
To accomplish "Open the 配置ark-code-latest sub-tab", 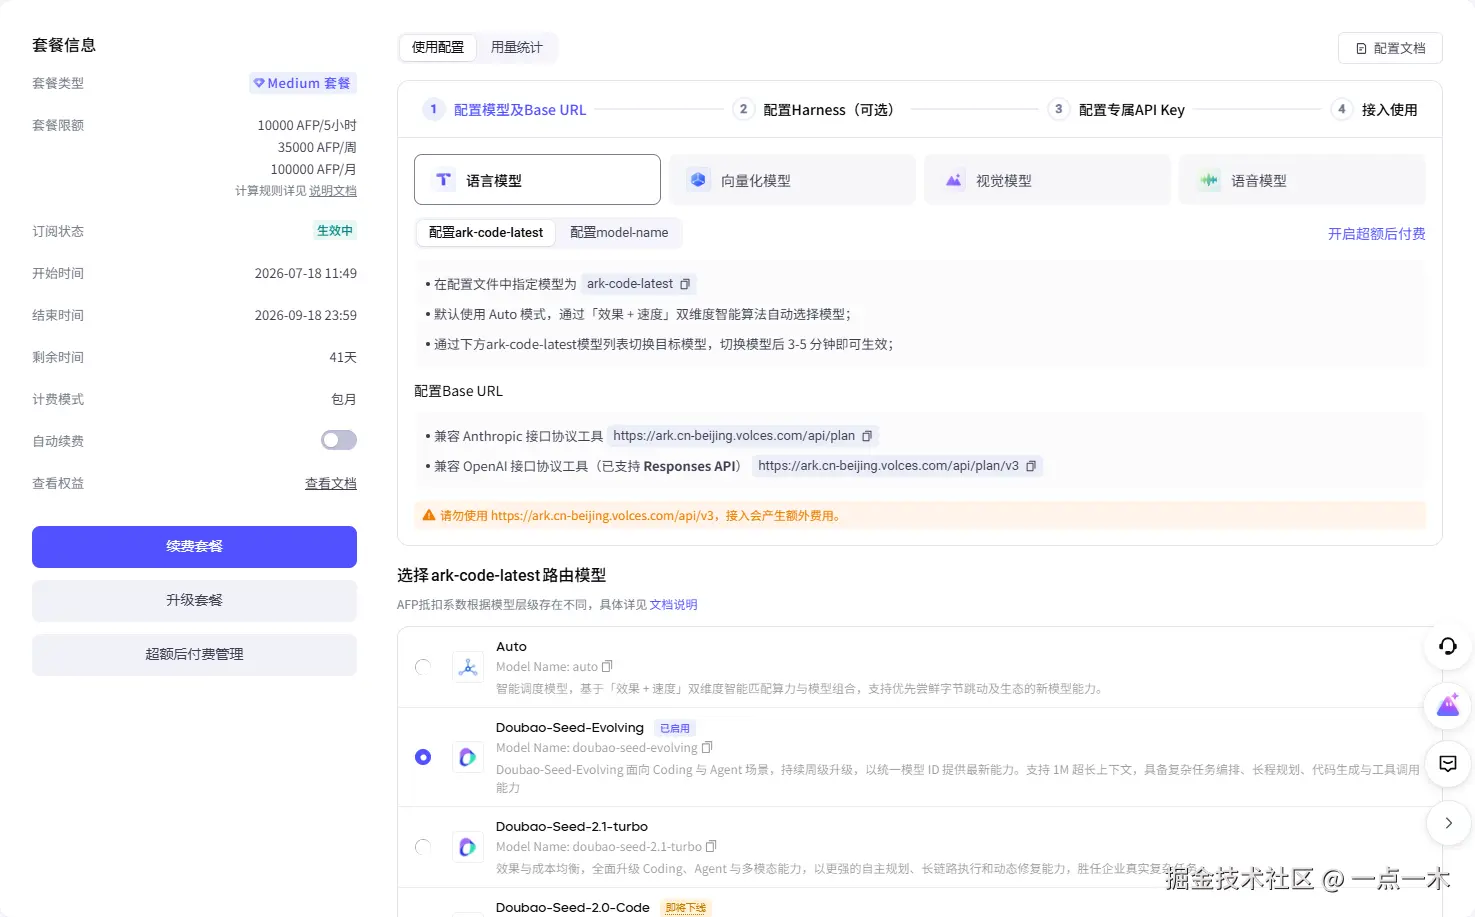I will pos(486,232).
